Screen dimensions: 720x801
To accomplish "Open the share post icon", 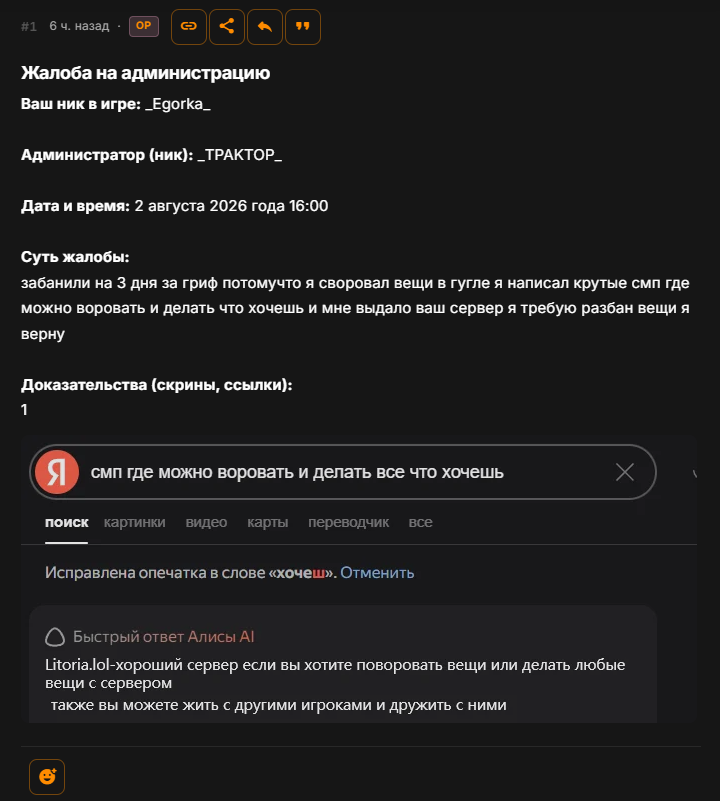I will click(227, 27).
